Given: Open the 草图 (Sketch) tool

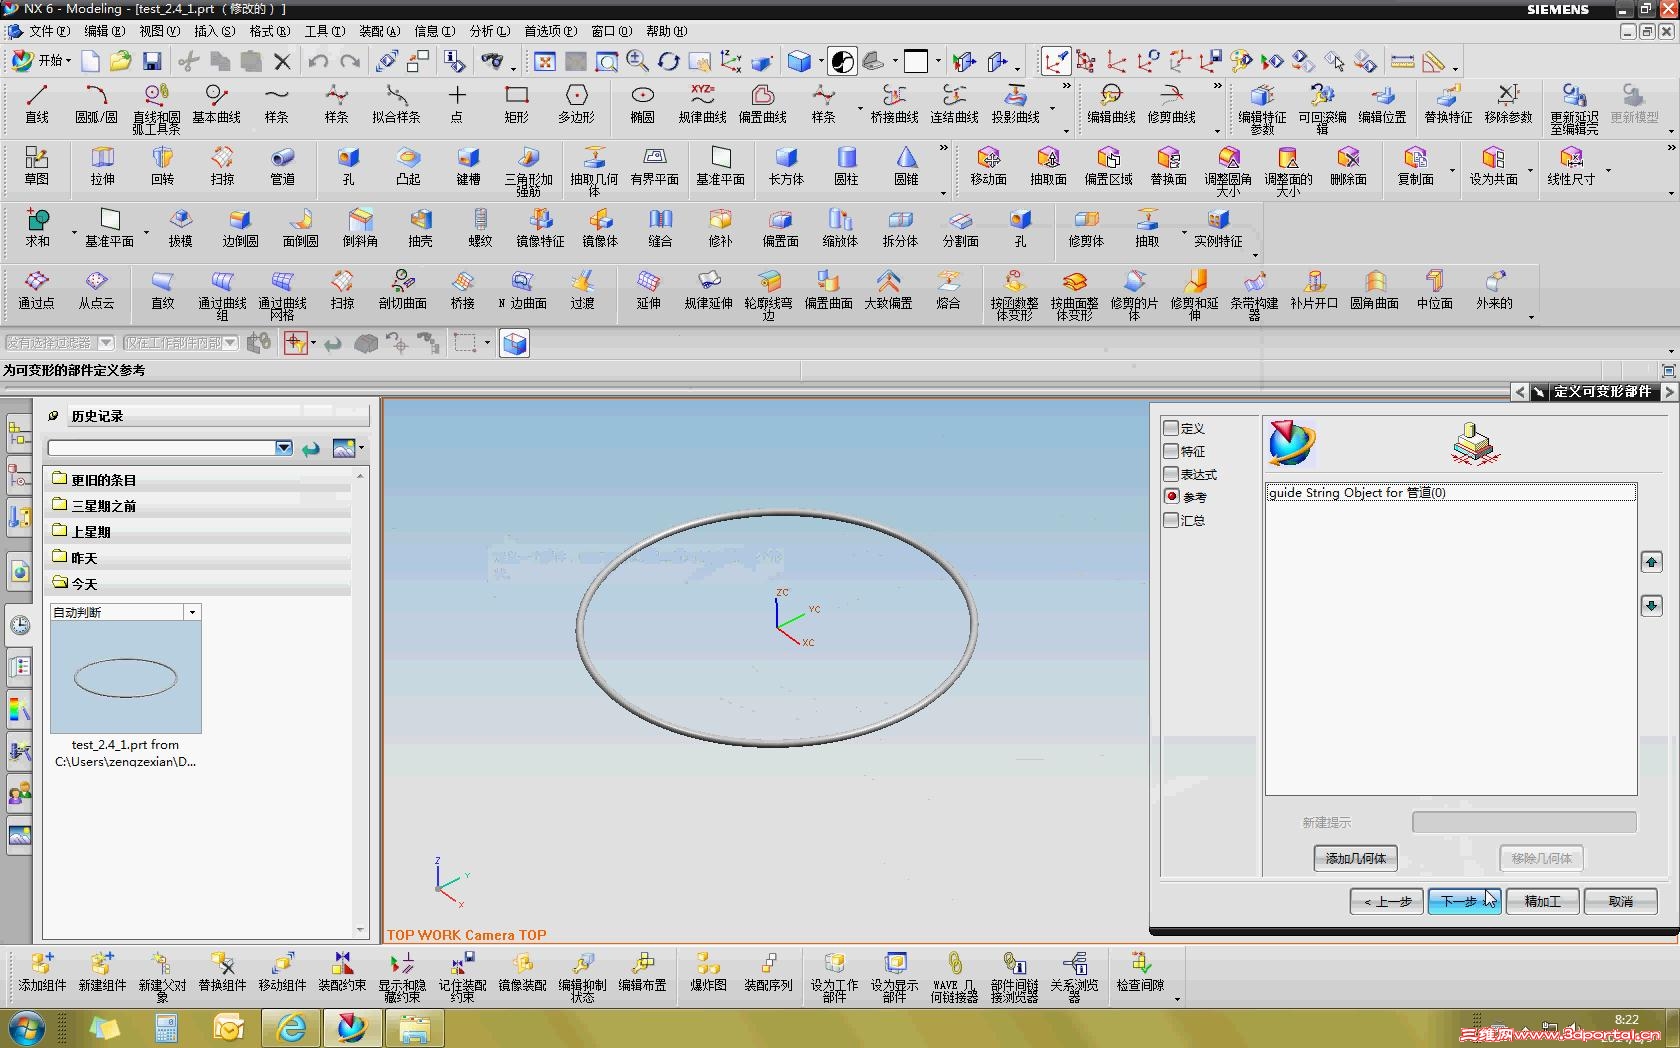Looking at the screenshot, I should coord(37,166).
